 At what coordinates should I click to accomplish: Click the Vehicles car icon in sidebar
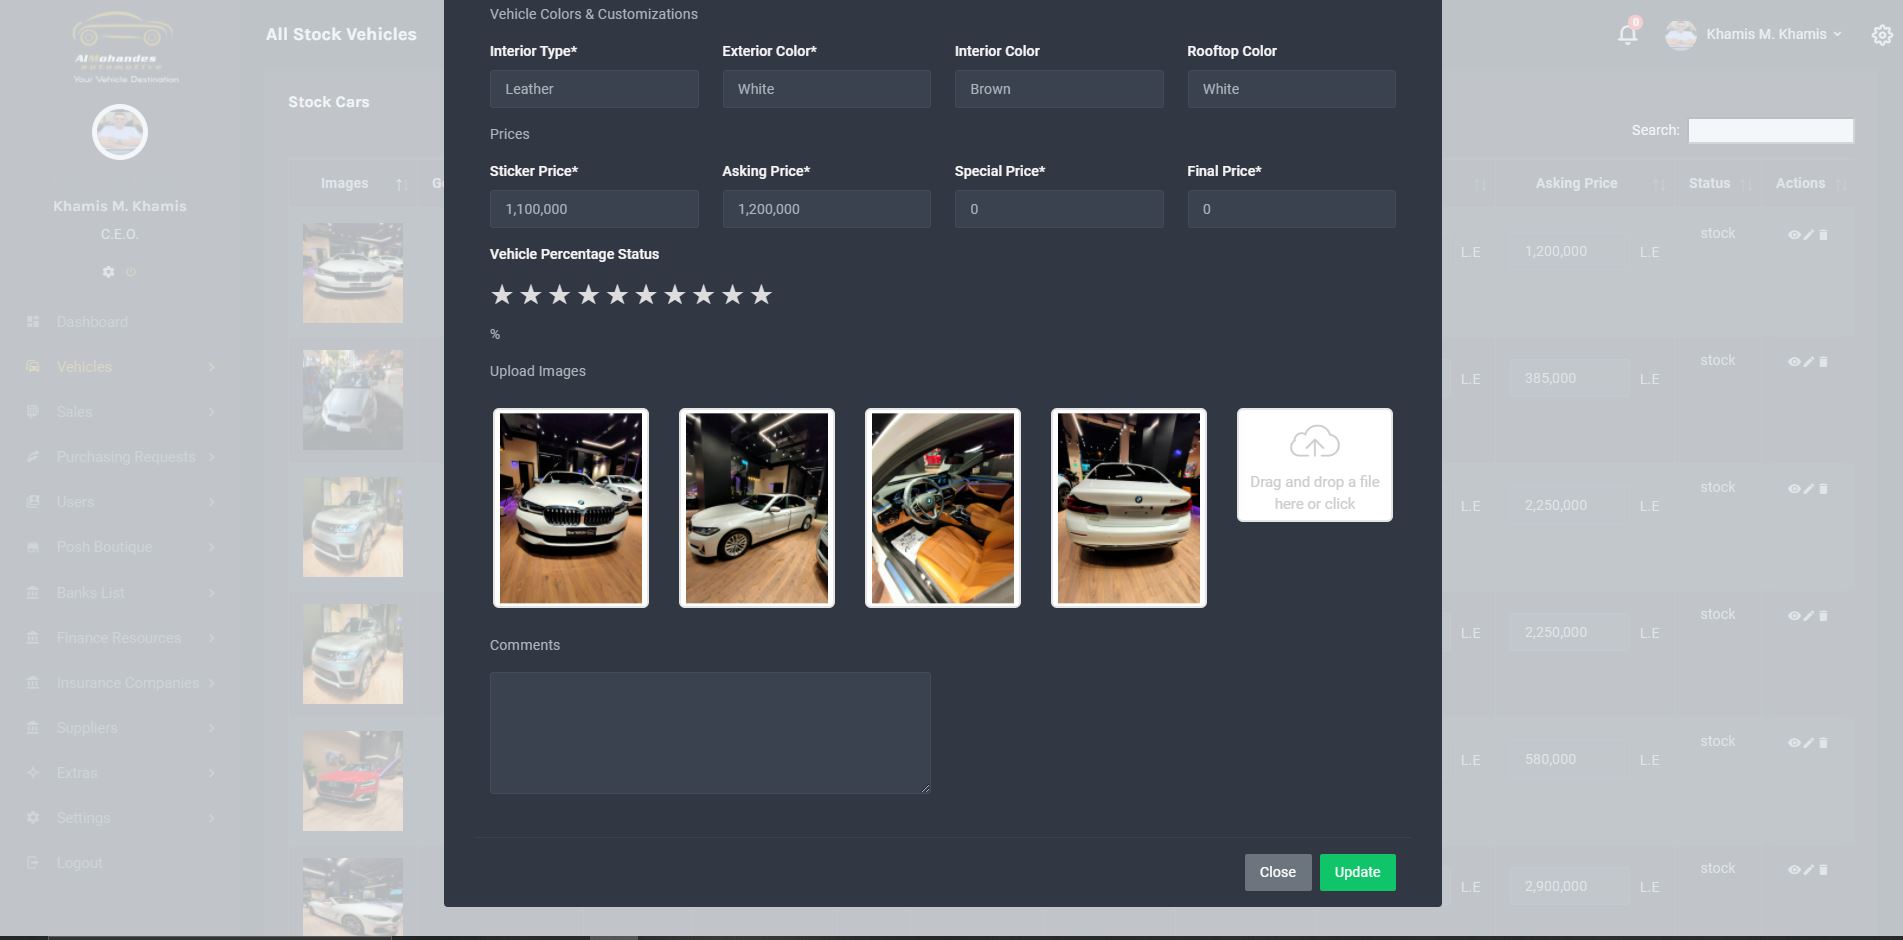point(33,367)
